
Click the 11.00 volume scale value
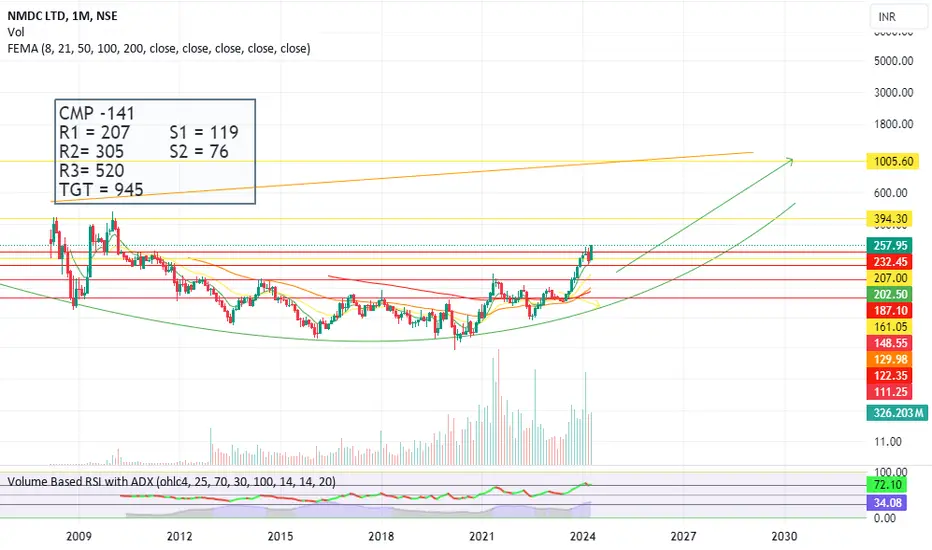tap(887, 441)
